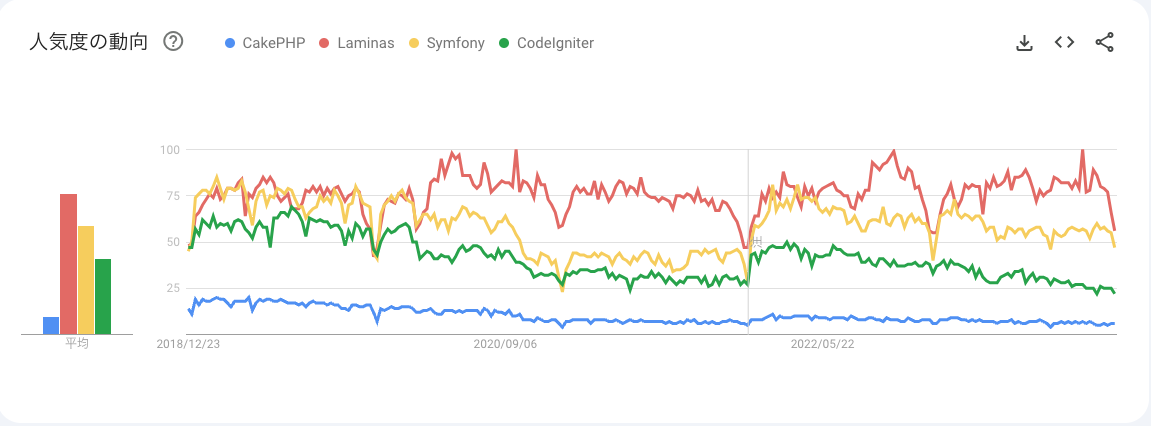Click the green CodeIgniter legend dot

click(505, 43)
